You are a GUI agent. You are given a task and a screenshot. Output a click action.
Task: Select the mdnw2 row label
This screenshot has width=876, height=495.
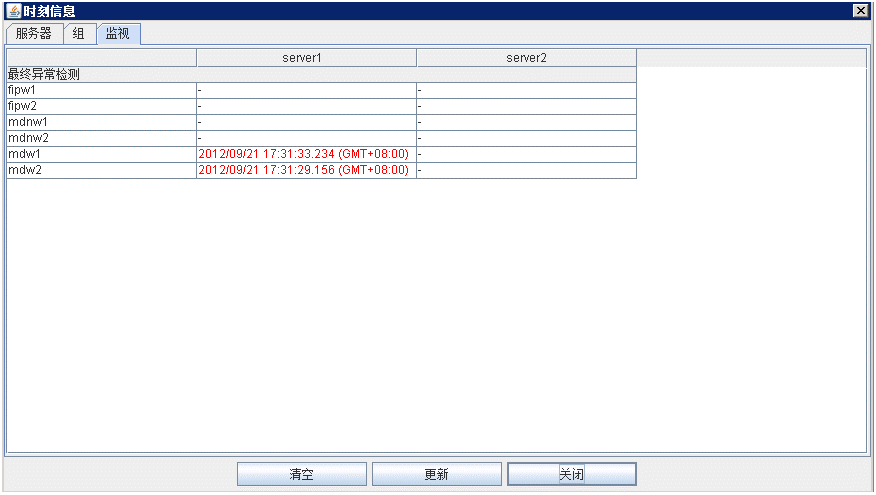101,138
